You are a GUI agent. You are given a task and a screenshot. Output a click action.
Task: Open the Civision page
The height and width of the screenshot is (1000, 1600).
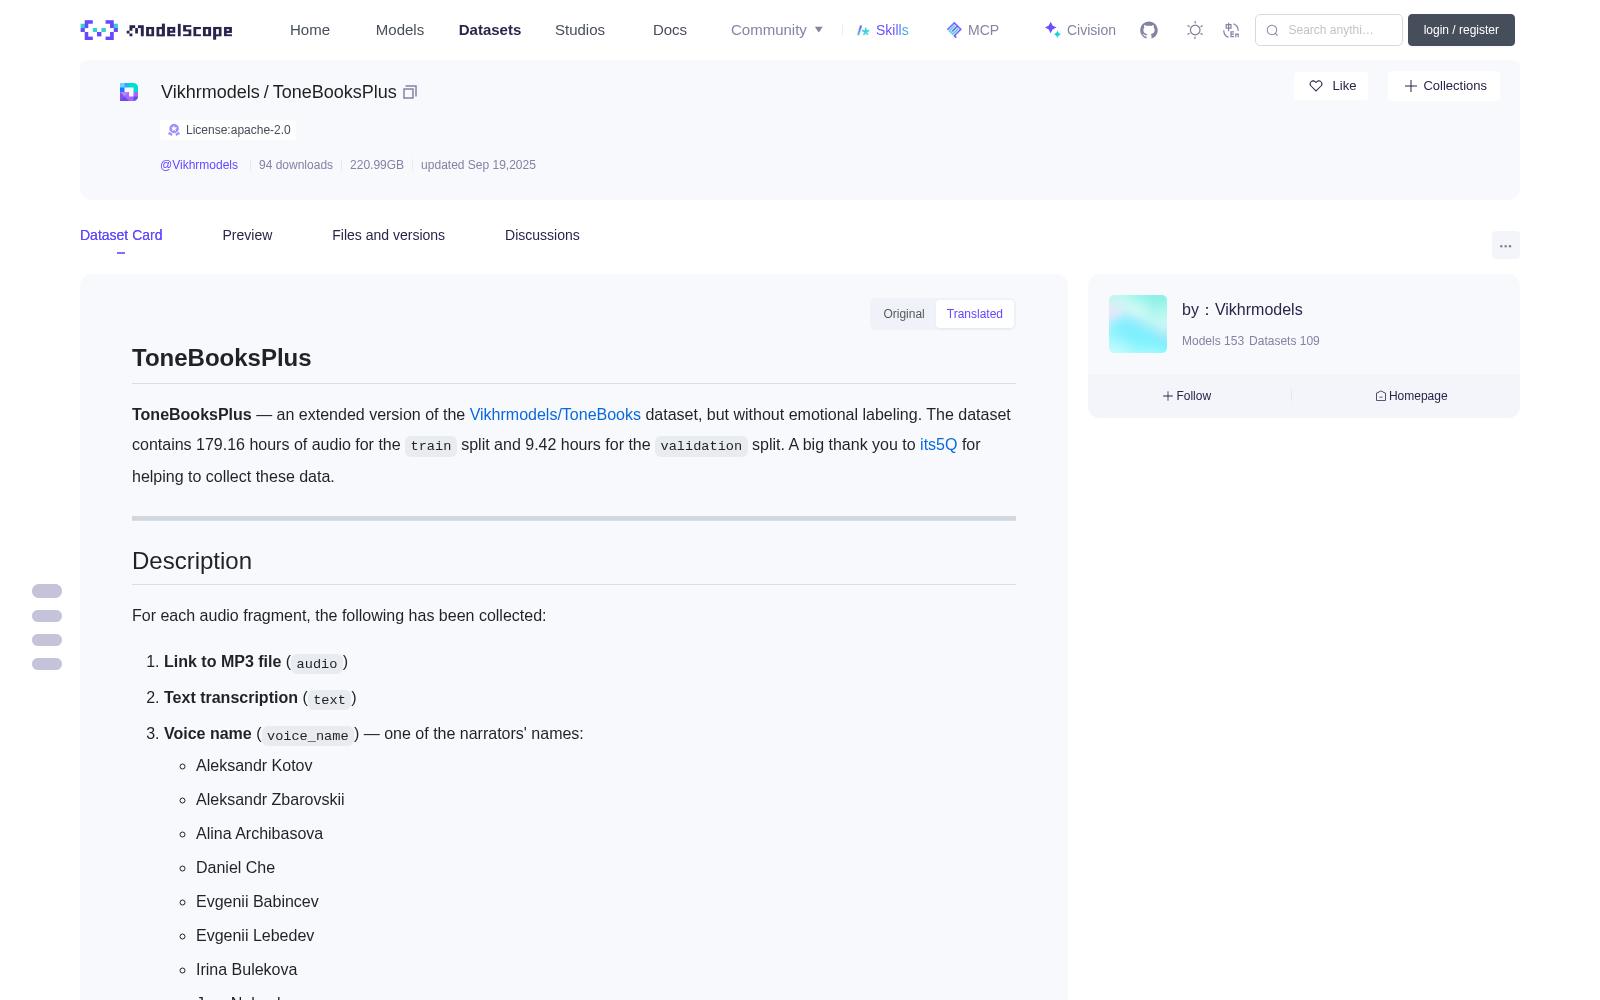pos(1080,30)
